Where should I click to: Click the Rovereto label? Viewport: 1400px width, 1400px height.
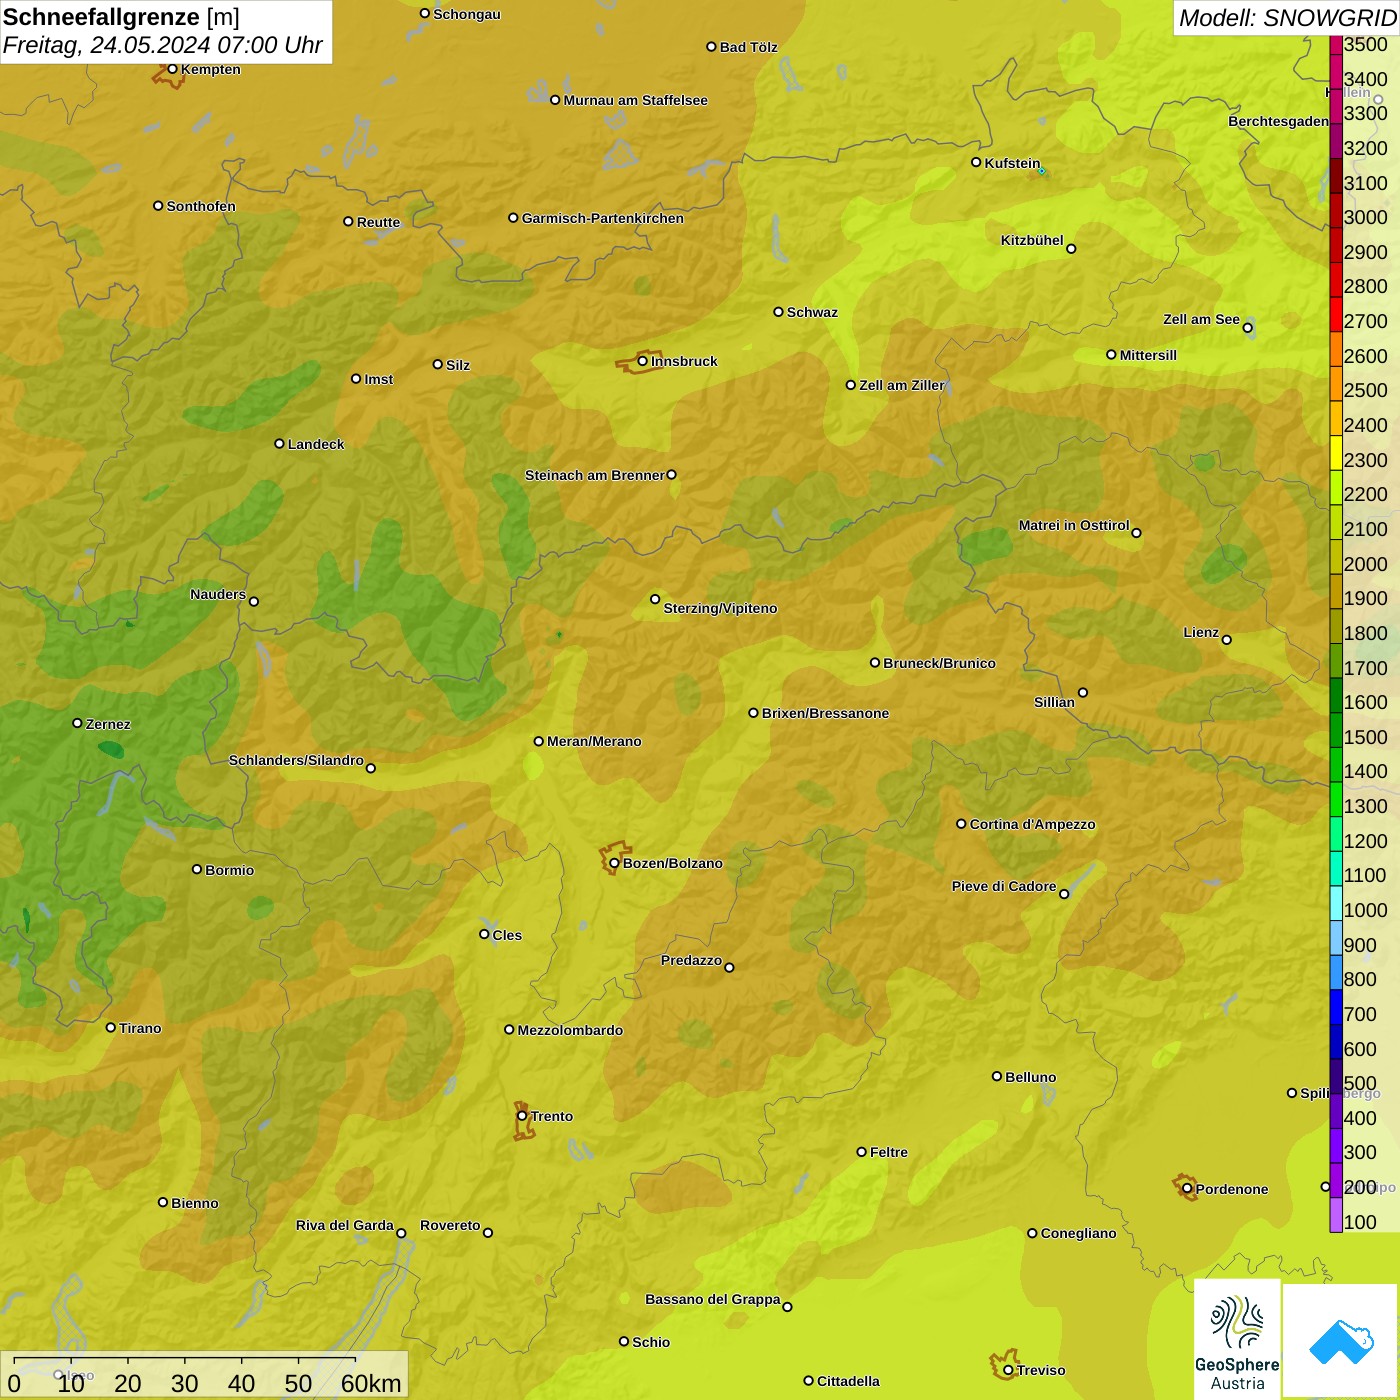click(450, 1225)
